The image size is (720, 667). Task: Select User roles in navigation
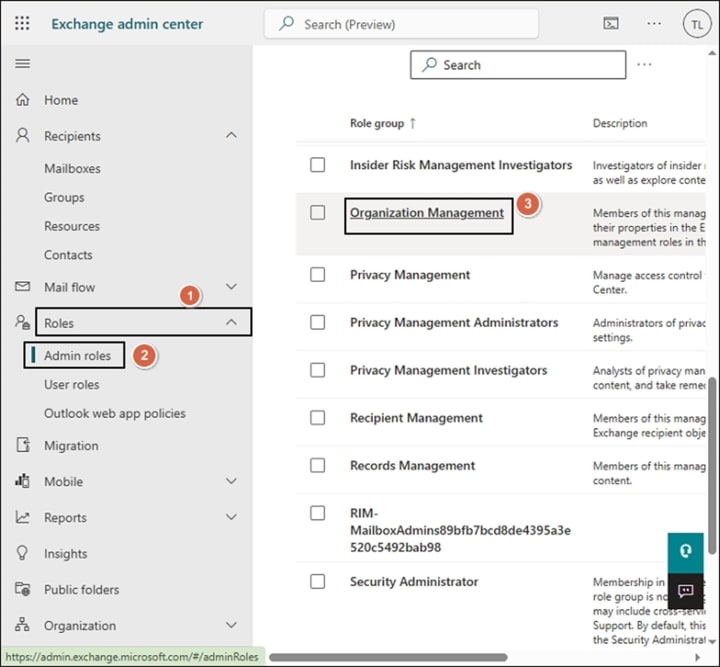point(71,385)
